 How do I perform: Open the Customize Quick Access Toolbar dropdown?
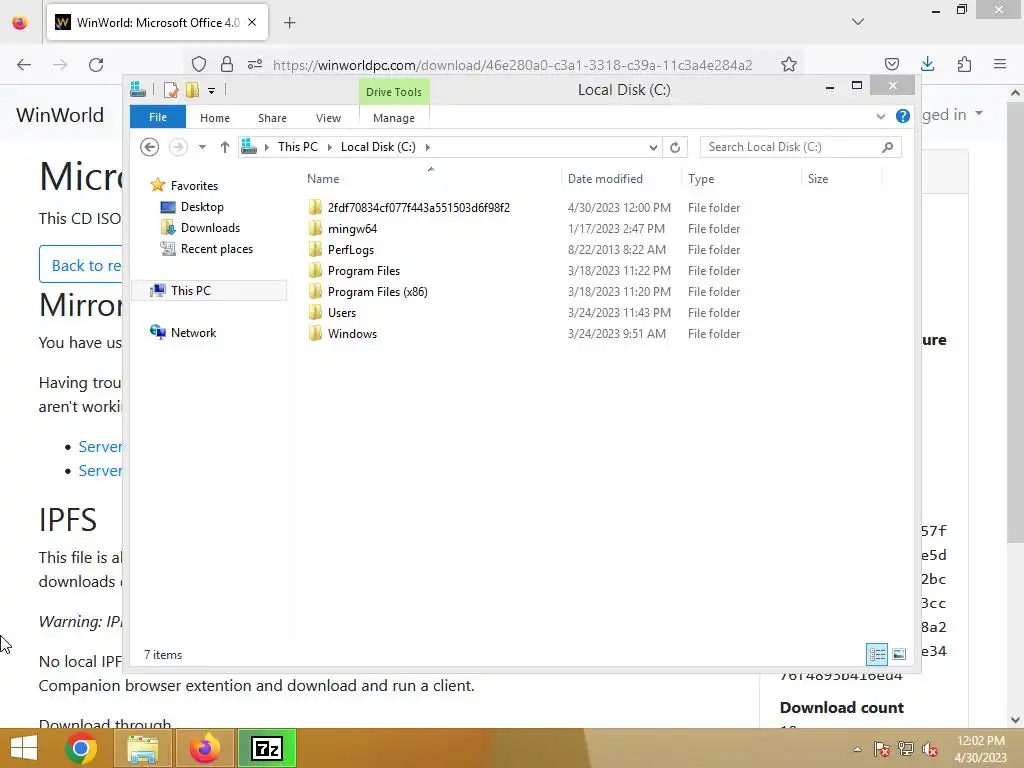point(212,91)
